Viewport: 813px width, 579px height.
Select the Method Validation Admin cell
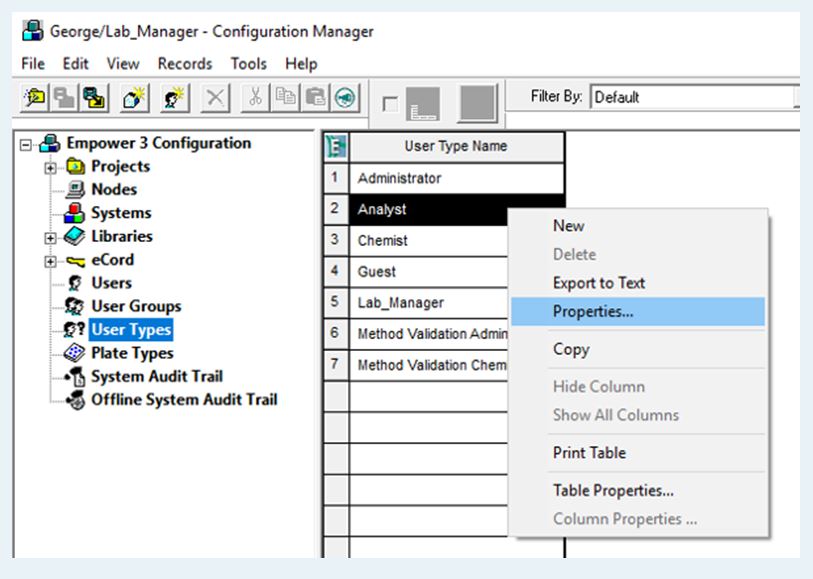click(429, 334)
